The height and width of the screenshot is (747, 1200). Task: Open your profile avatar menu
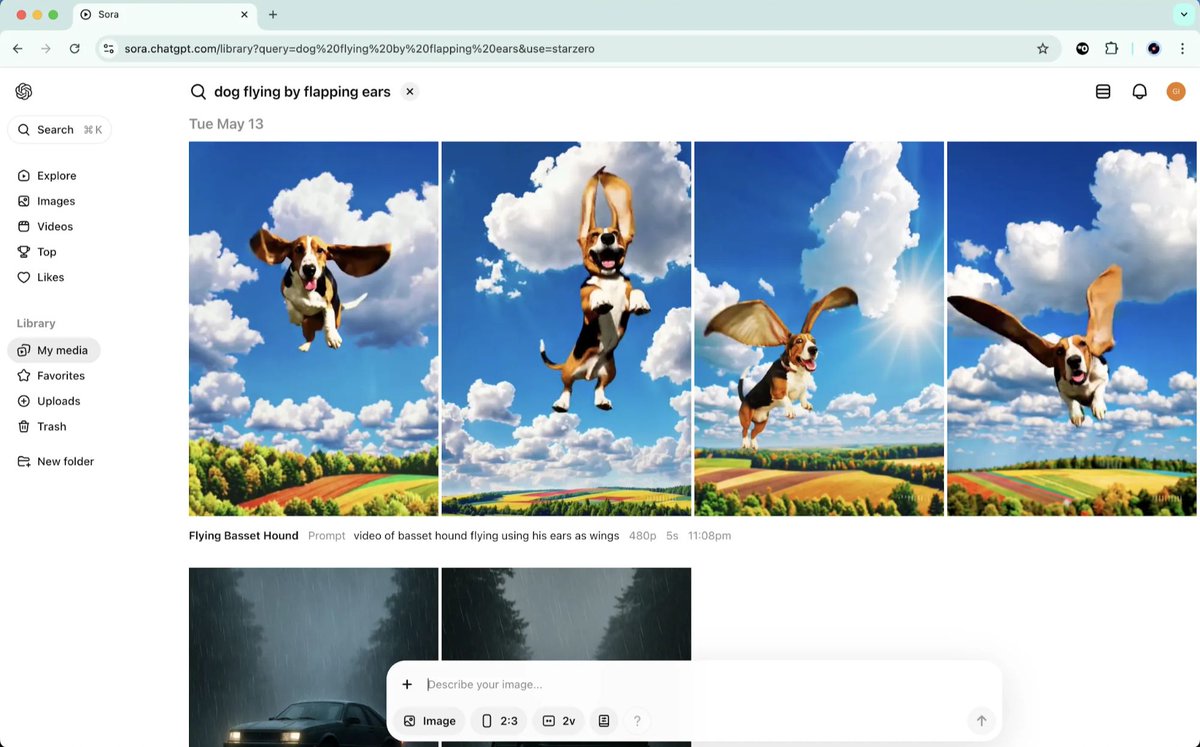coord(1176,91)
